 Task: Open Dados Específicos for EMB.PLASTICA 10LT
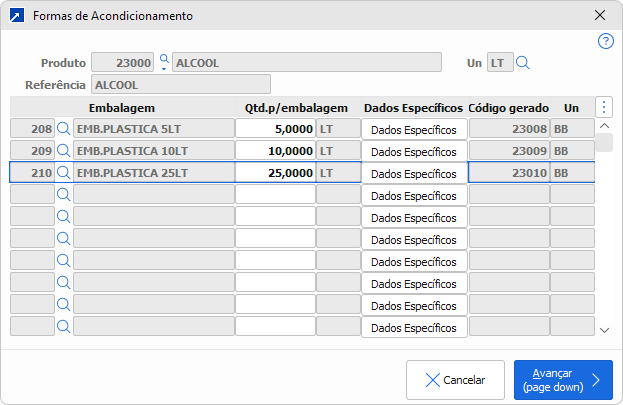[x=414, y=151]
